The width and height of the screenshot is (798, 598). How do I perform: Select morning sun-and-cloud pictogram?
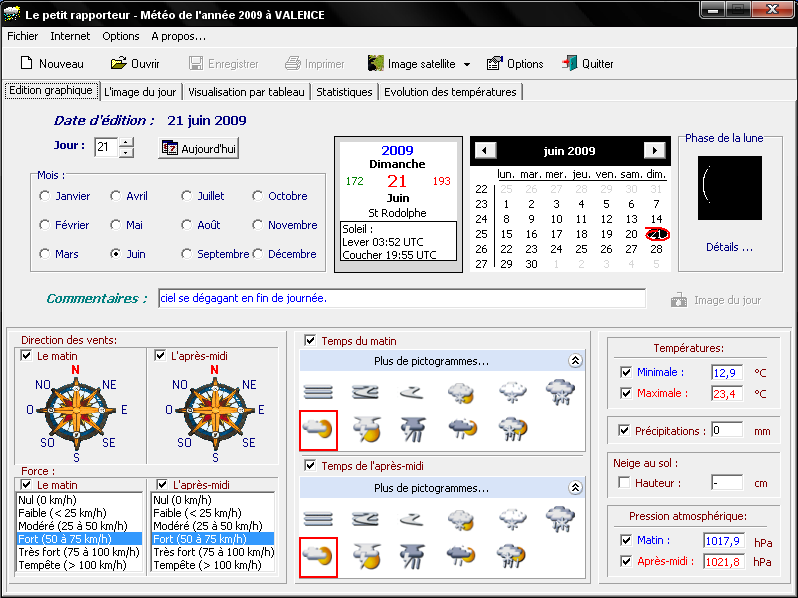320,429
